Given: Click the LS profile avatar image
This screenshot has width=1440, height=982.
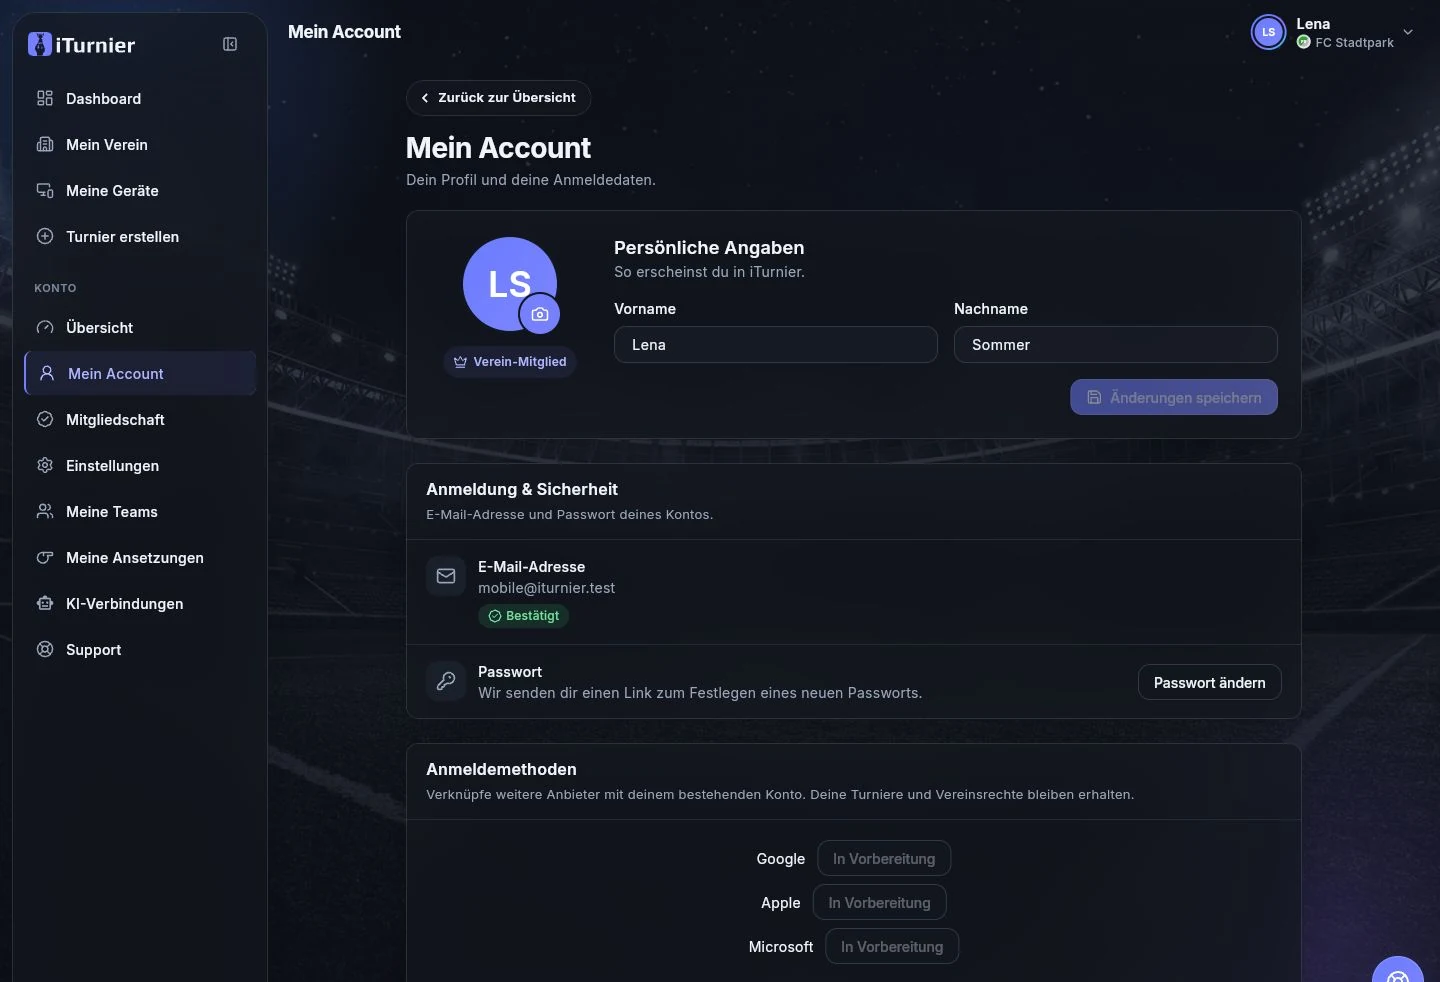Looking at the screenshot, I should pyautogui.click(x=510, y=284).
